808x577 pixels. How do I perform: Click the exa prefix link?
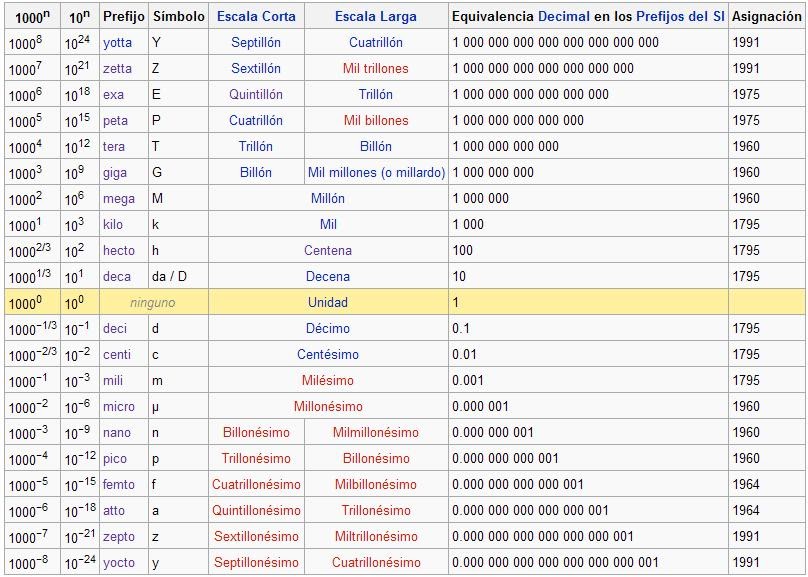click(113, 95)
